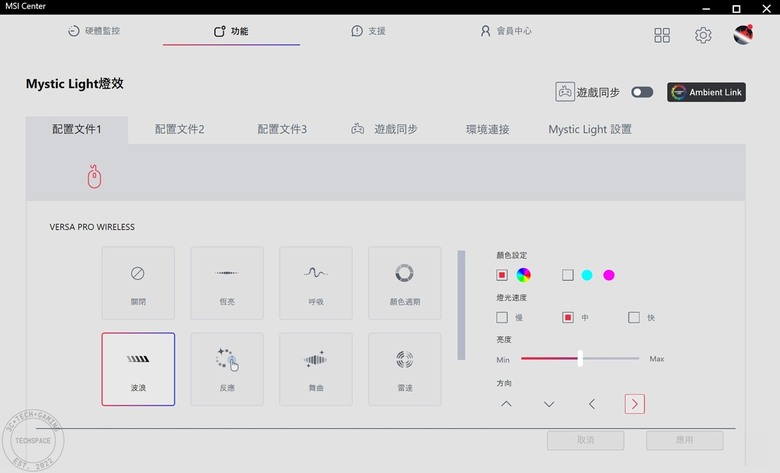Click the Ambient Link button
780x473 pixels.
tap(706, 92)
